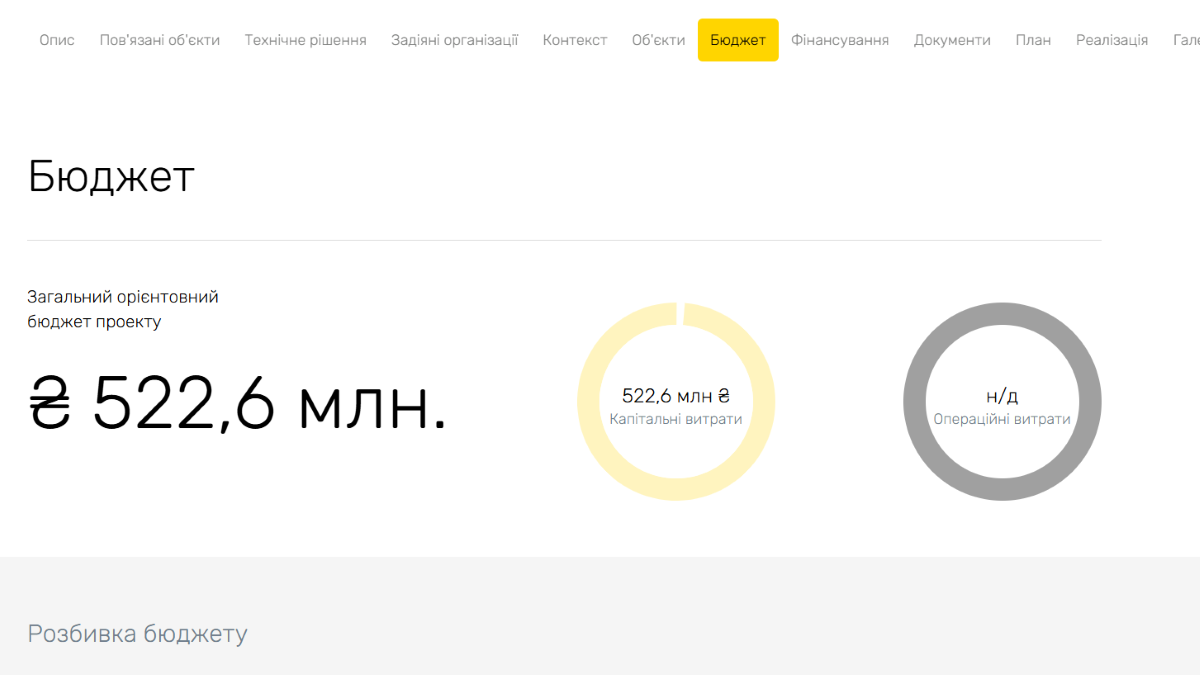The height and width of the screenshot is (675, 1200).
Task: Click the highlighted Бюджет tab
Action: coord(738,40)
